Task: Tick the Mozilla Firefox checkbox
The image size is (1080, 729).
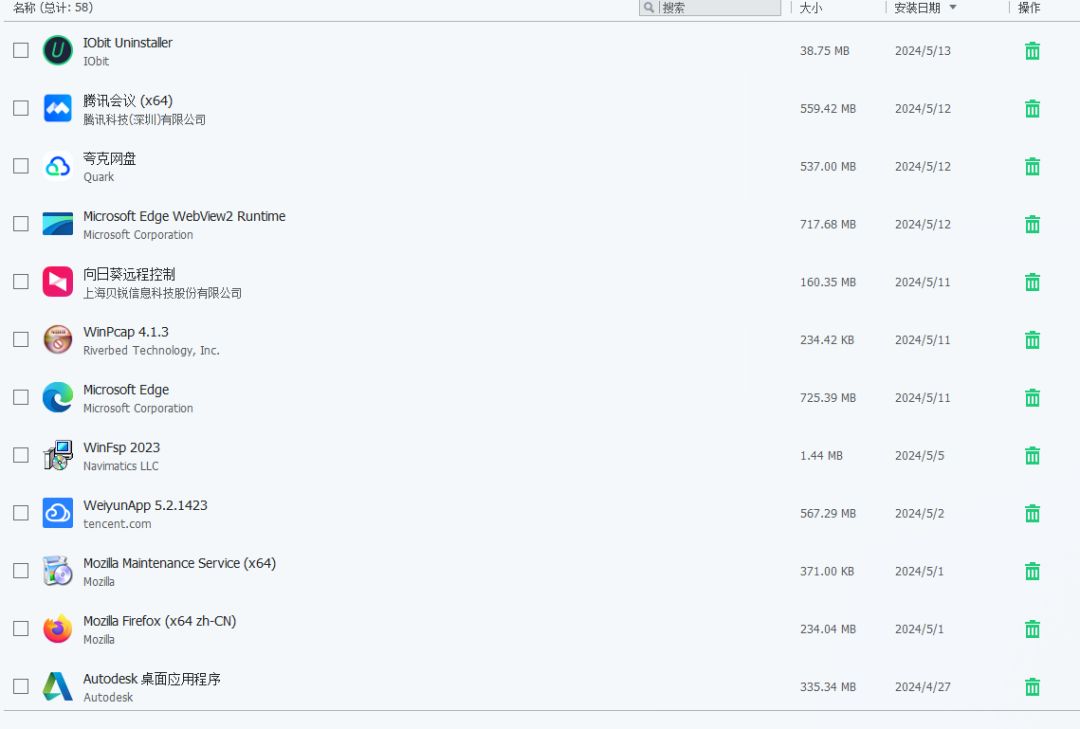Action: tap(21, 629)
